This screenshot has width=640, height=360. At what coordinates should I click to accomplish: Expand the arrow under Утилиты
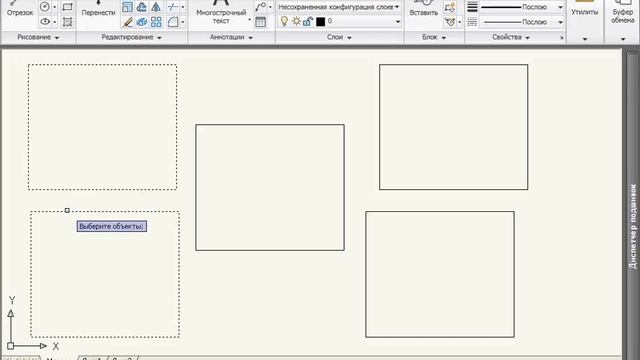[x=585, y=39]
